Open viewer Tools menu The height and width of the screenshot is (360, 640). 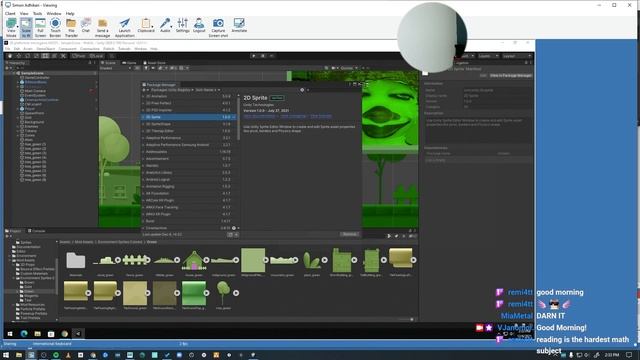37,13
